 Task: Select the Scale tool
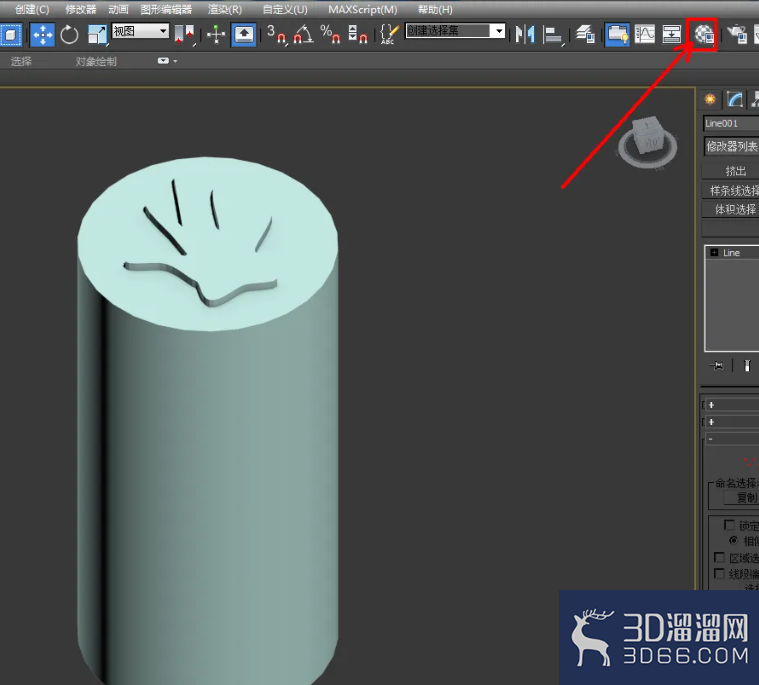point(97,35)
